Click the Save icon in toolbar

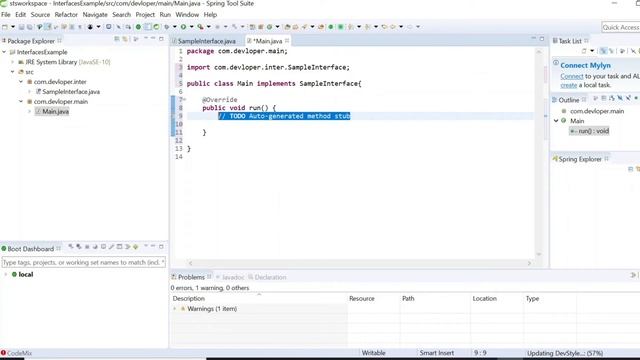(21, 27)
